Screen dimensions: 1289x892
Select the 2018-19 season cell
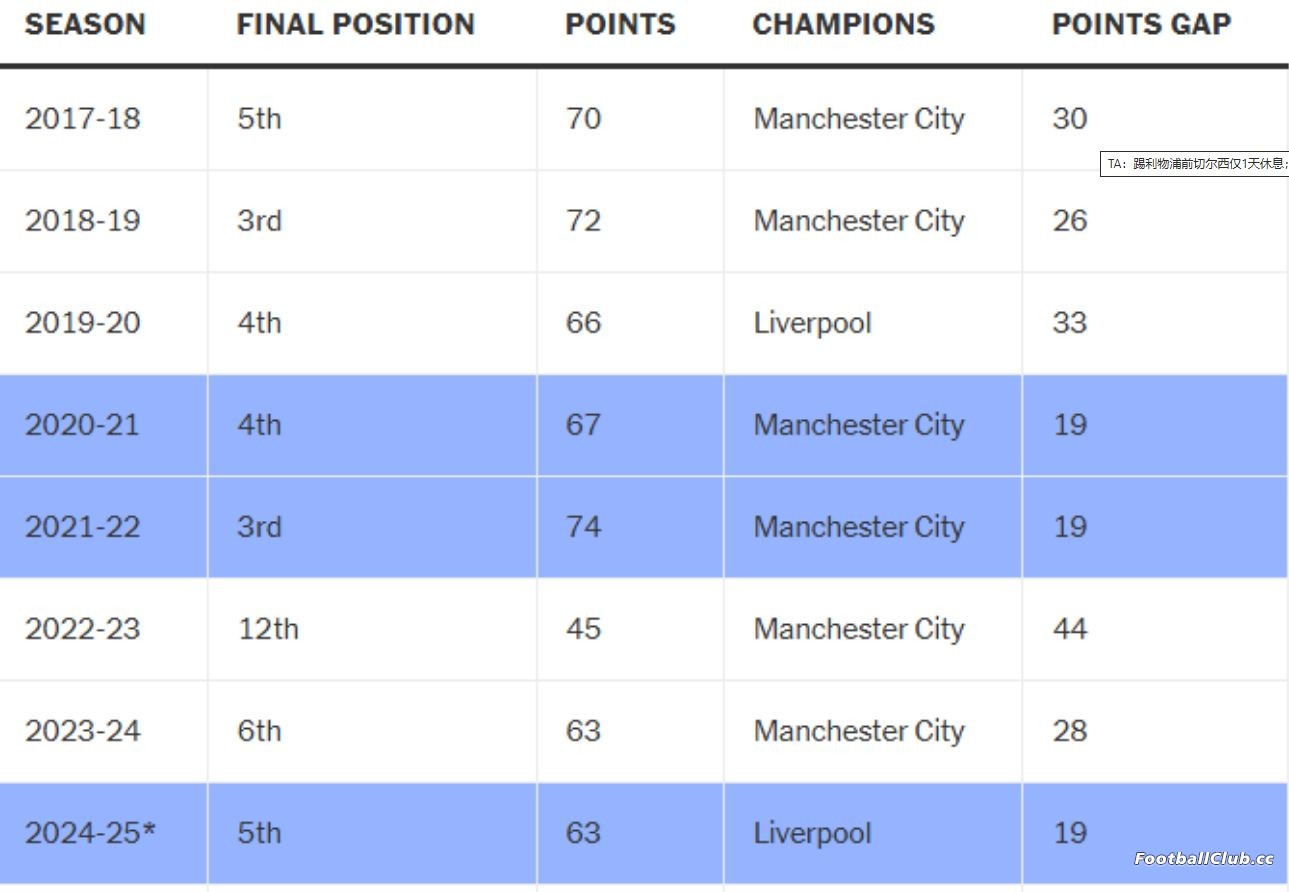click(x=103, y=221)
